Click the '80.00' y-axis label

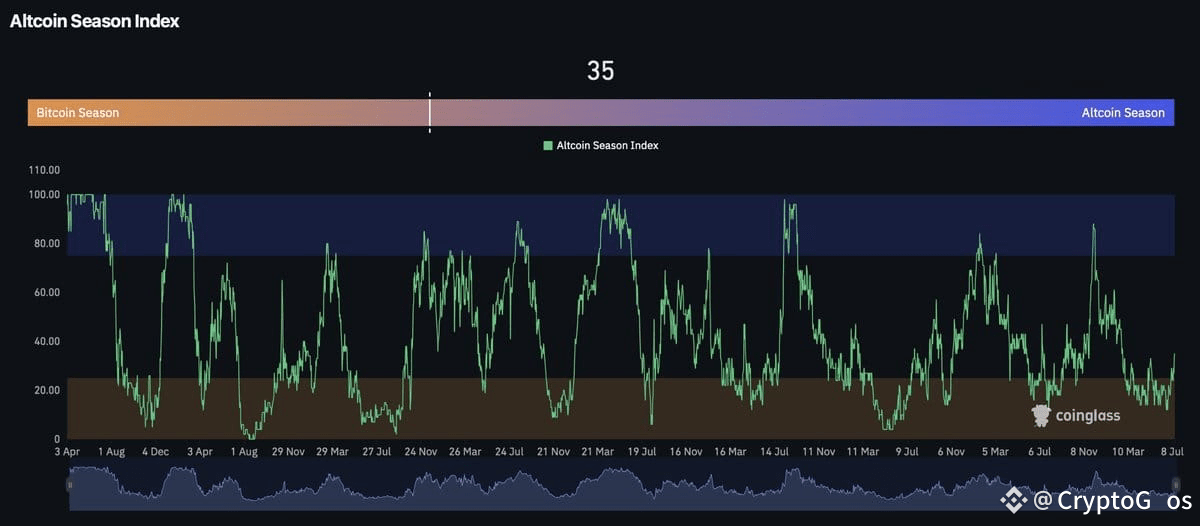pos(46,243)
